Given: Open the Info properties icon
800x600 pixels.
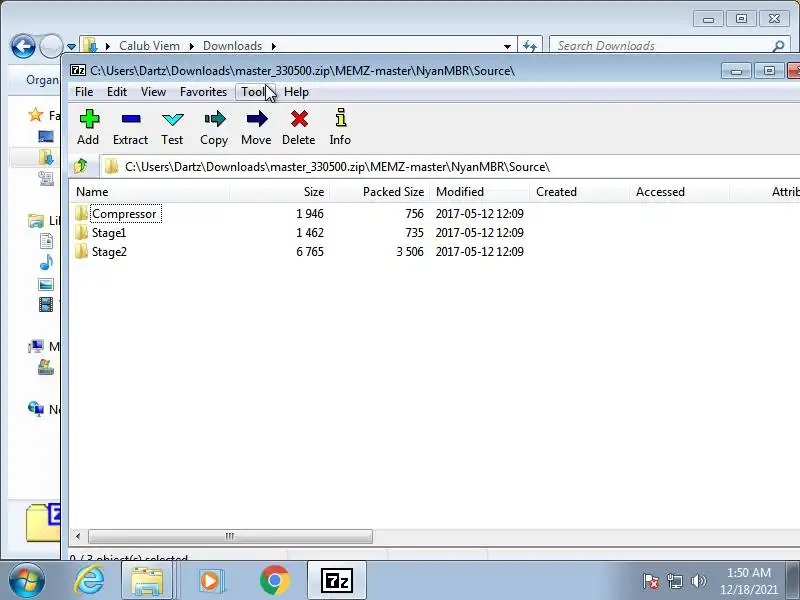Looking at the screenshot, I should tap(341, 118).
